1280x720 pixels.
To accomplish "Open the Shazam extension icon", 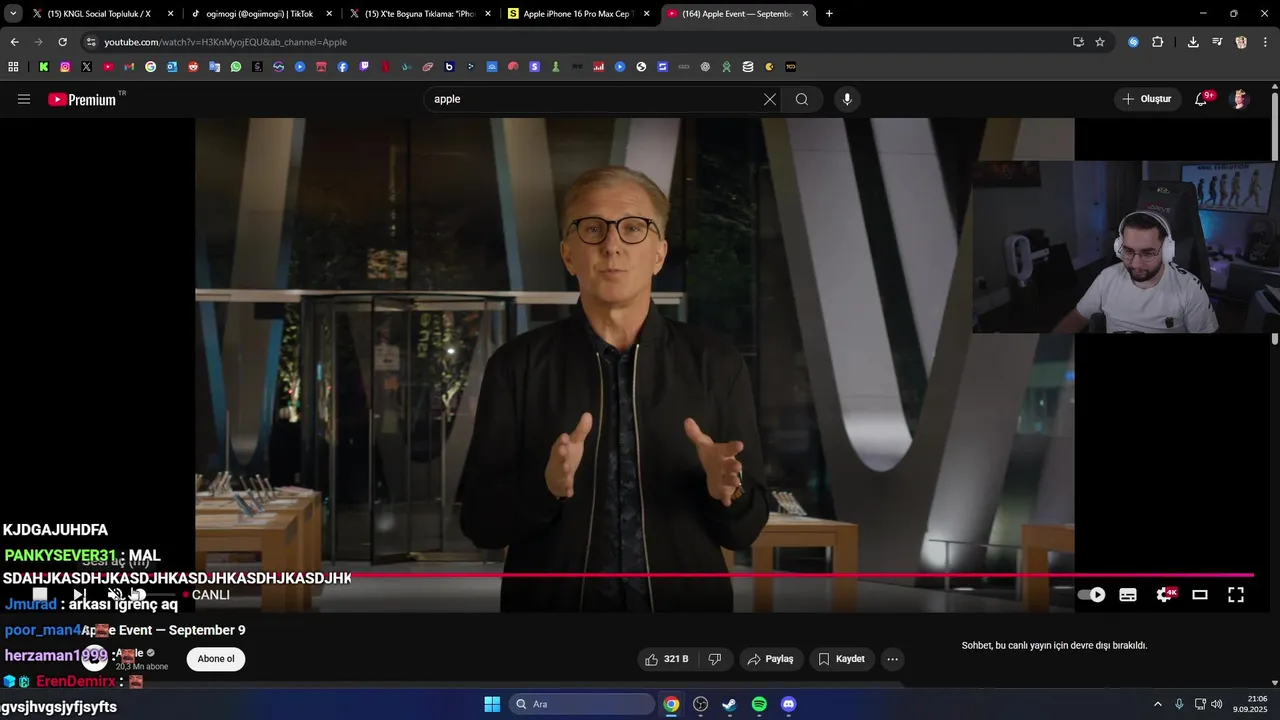I will point(1133,42).
